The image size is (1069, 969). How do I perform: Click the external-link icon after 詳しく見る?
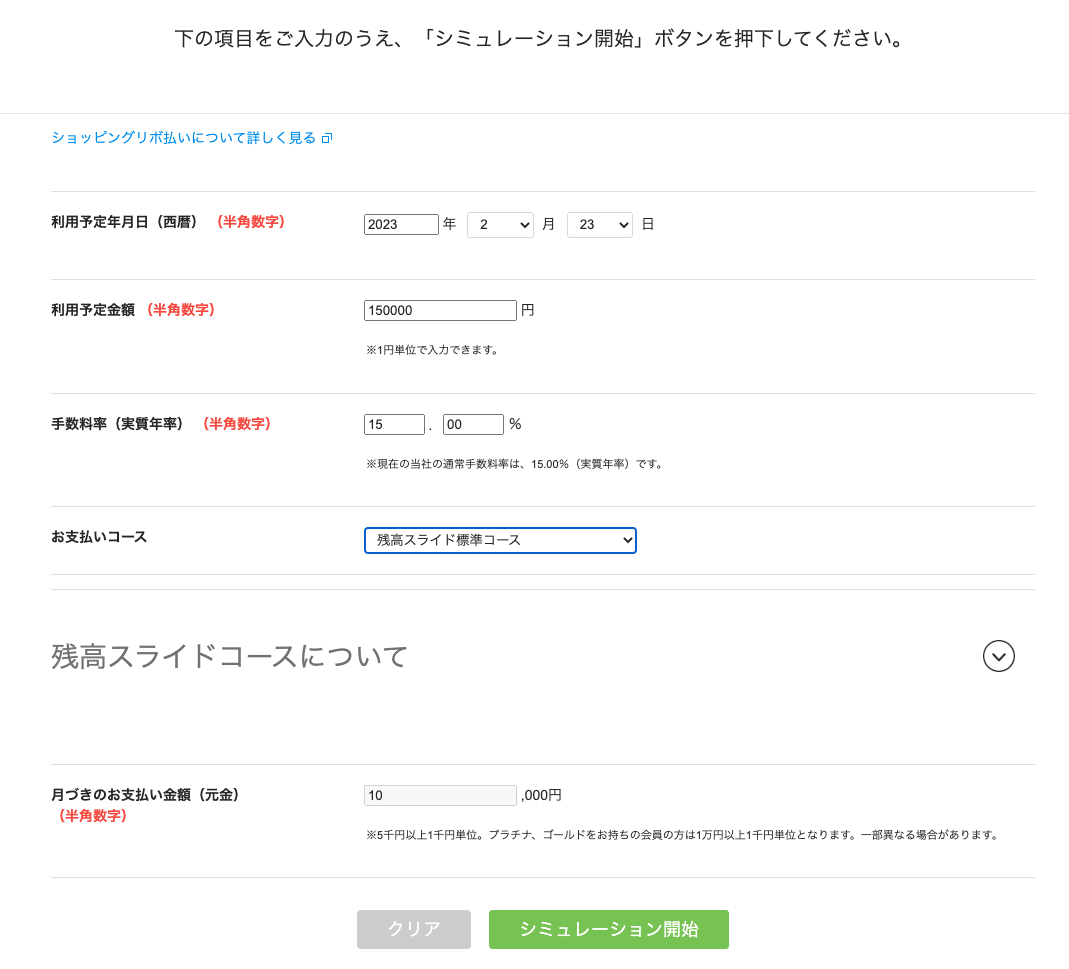click(327, 139)
